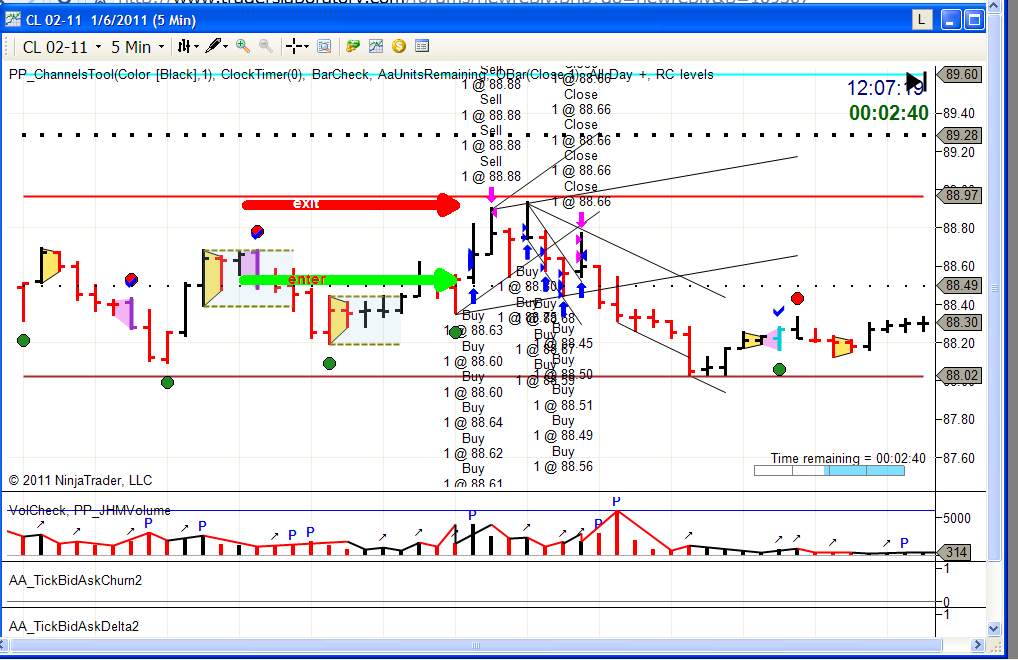The image size is (1018, 660).
Task: Activate the crosshair cursor icon
Action: (294, 46)
